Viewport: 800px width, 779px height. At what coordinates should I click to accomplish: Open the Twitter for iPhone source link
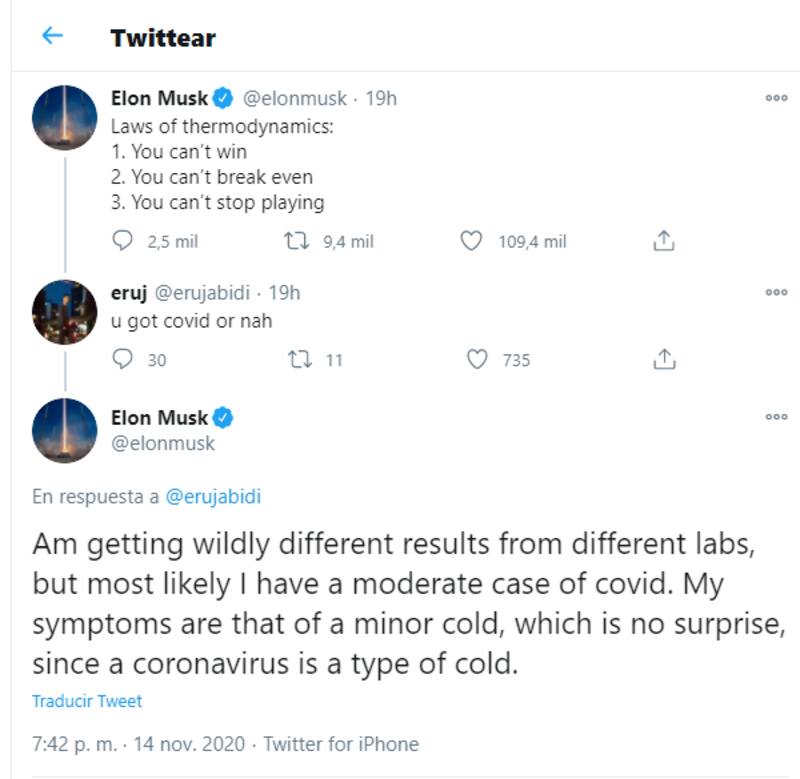341,744
